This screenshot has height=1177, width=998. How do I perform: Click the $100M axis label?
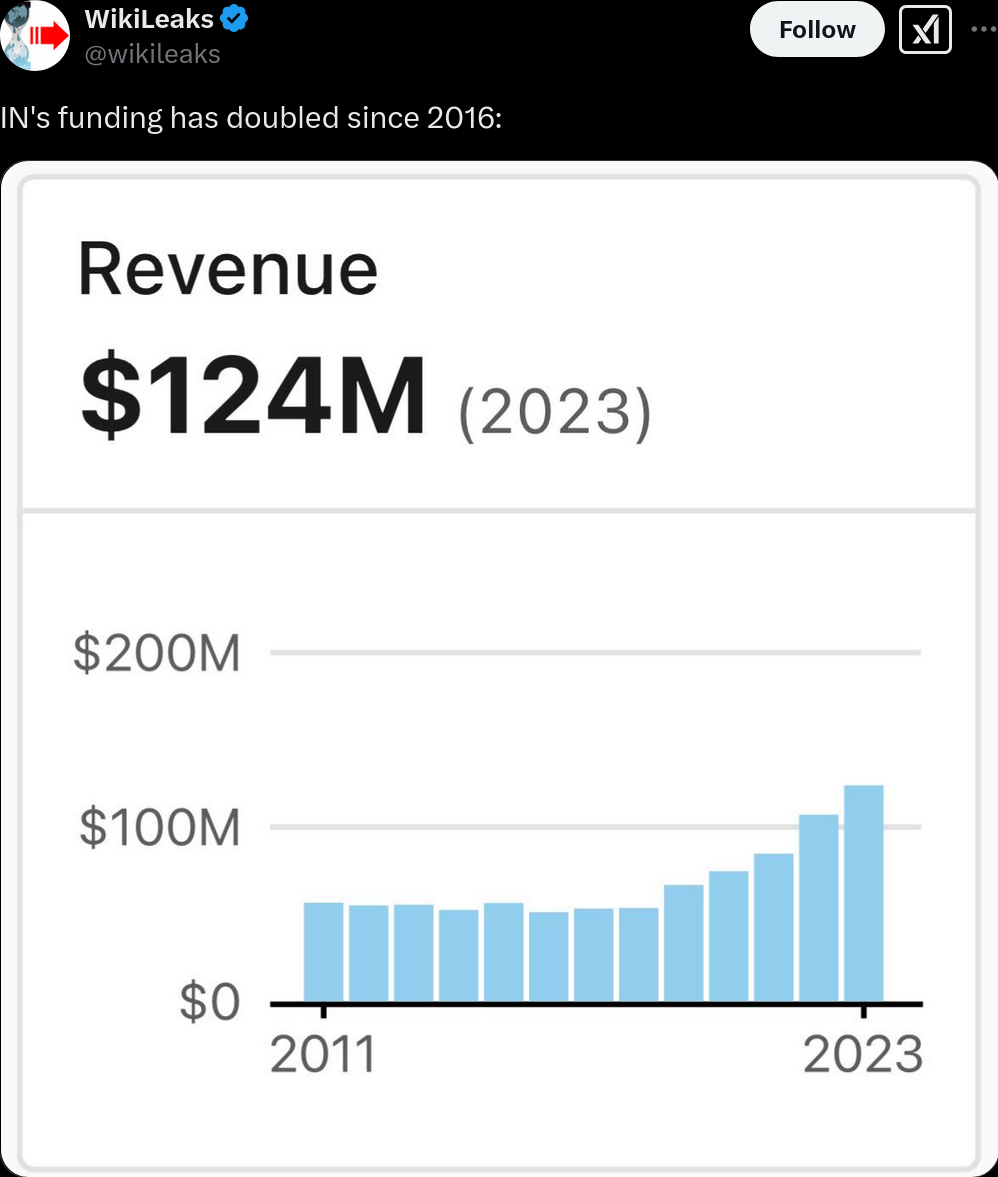(160, 827)
